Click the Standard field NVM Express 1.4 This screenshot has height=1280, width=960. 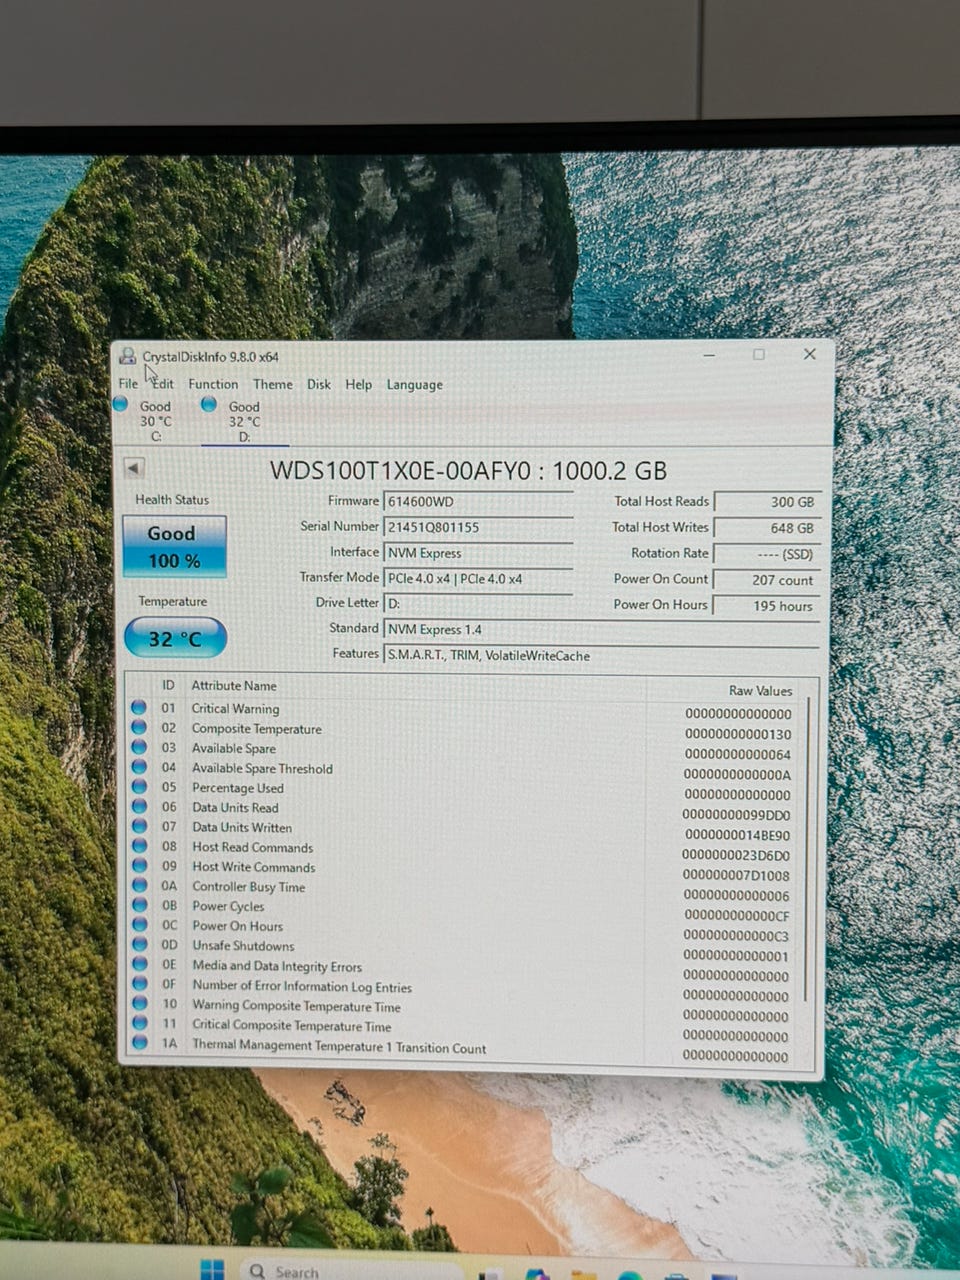click(x=601, y=629)
